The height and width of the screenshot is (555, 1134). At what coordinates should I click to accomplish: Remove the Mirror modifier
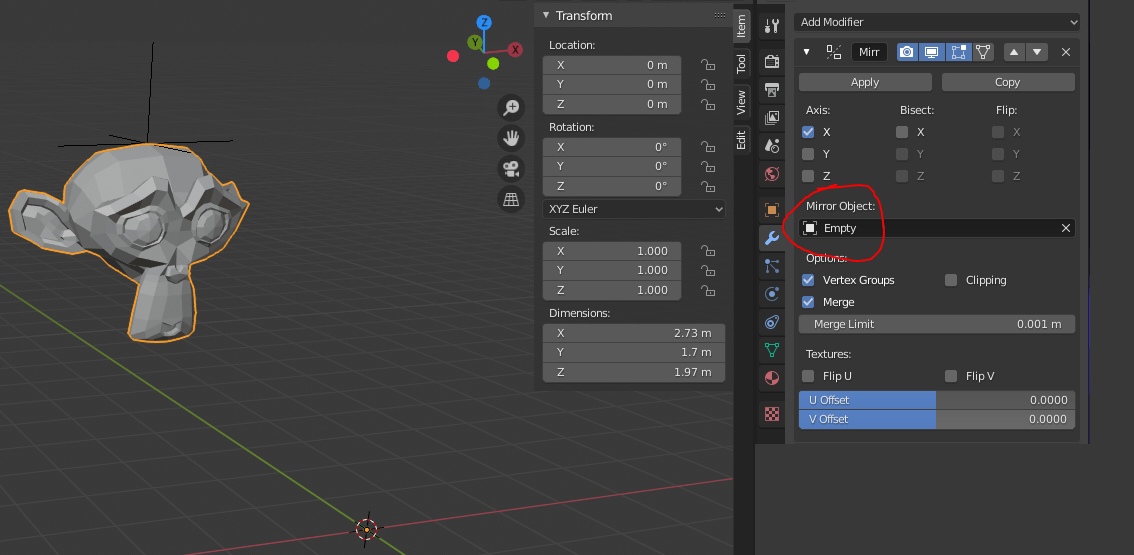pyautogui.click(x=1065, y=52)
